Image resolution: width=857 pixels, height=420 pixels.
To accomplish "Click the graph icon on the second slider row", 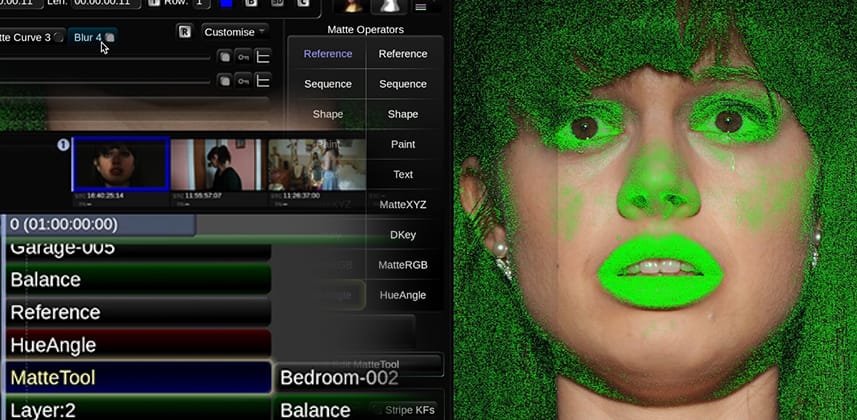I will (x=263, y=81).
